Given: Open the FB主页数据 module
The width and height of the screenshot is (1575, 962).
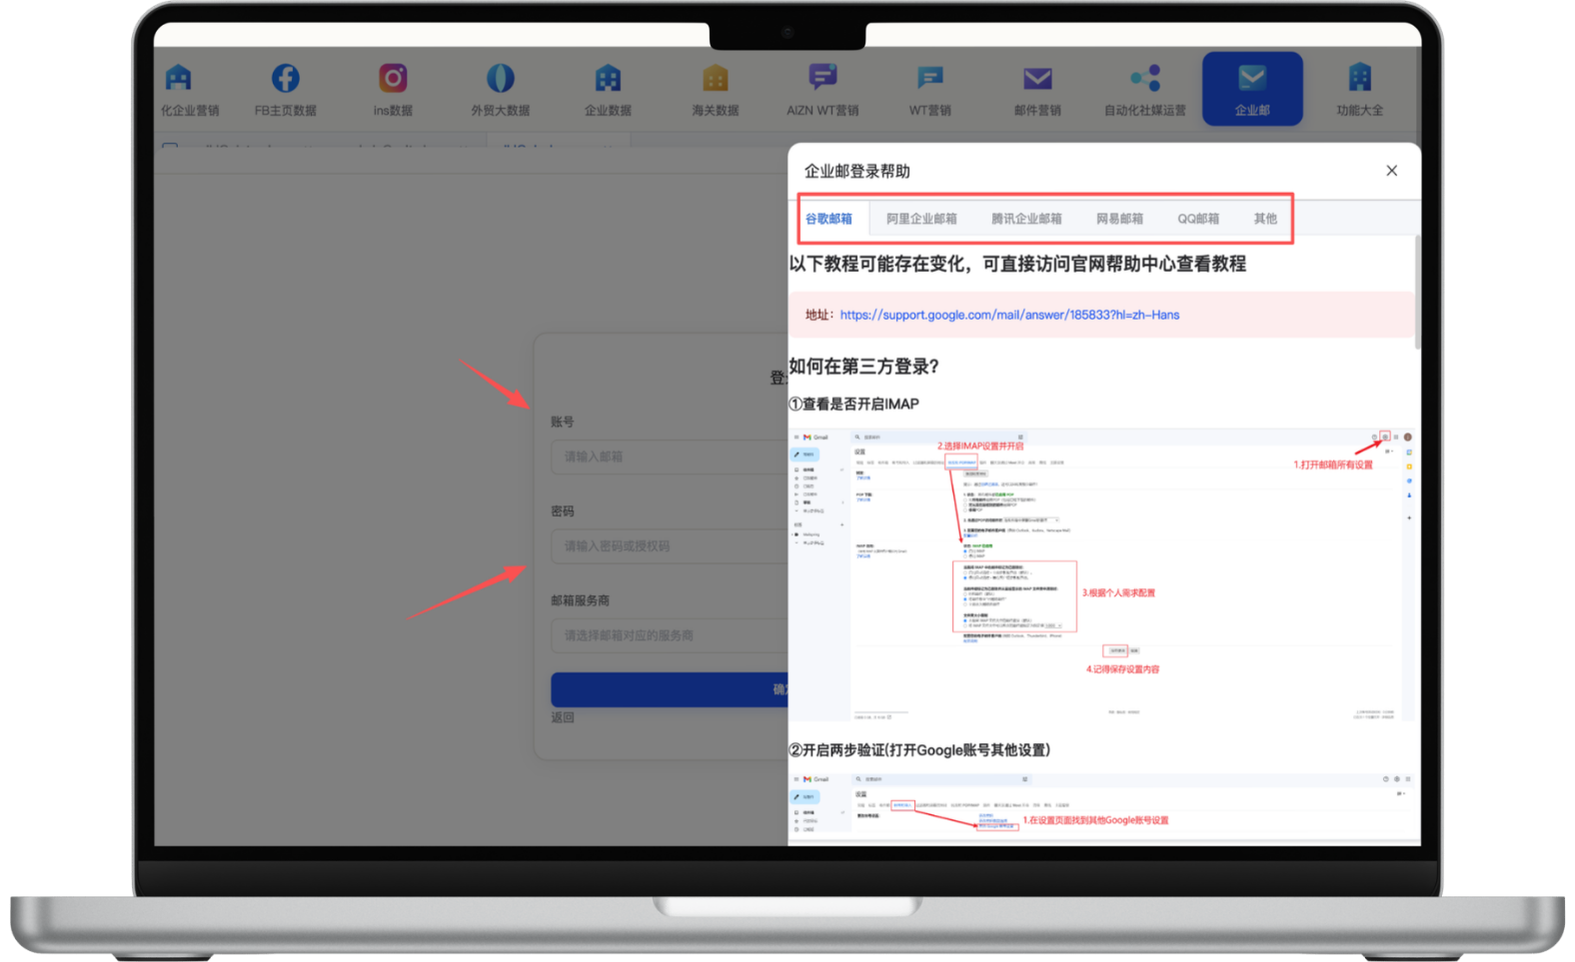Looking at the screenshot, I should (285, 89).
